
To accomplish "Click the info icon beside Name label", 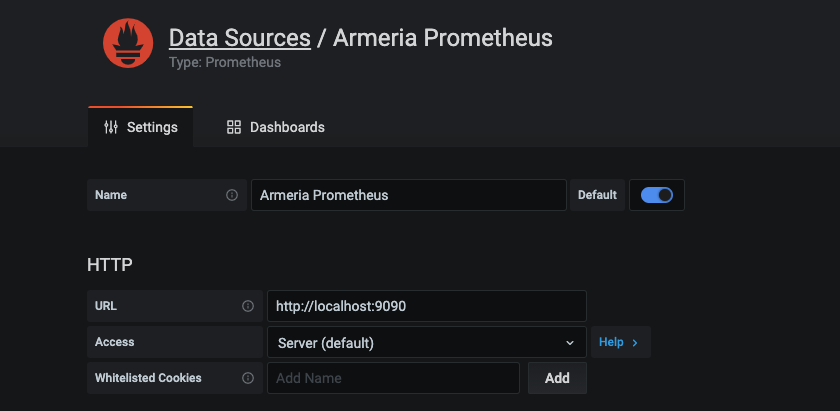I will [232, 195].
